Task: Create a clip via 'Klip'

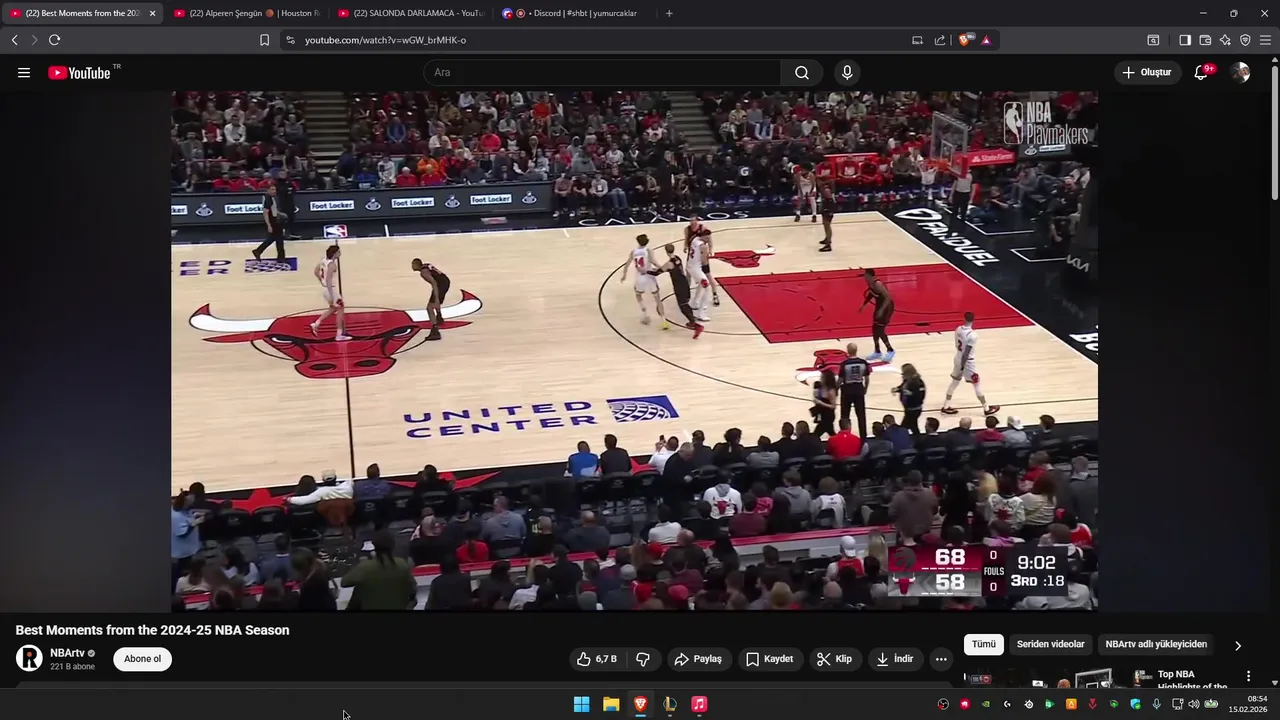Action: tap(834, 659)
